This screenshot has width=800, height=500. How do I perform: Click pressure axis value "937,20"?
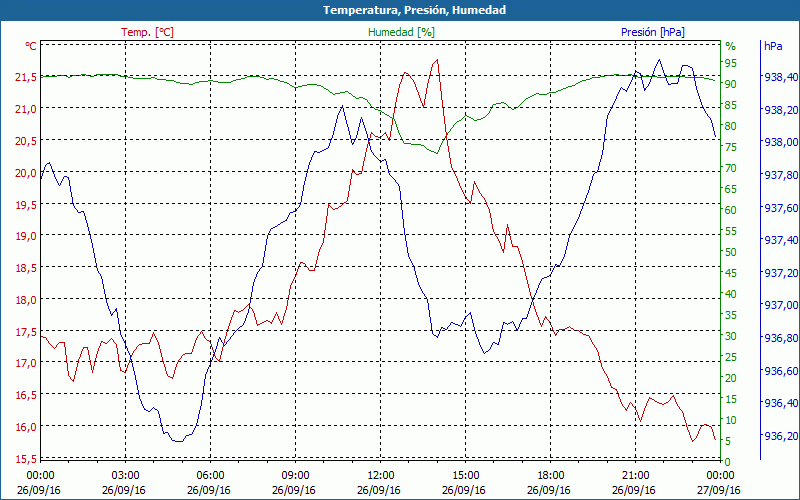tap(780, 272)
